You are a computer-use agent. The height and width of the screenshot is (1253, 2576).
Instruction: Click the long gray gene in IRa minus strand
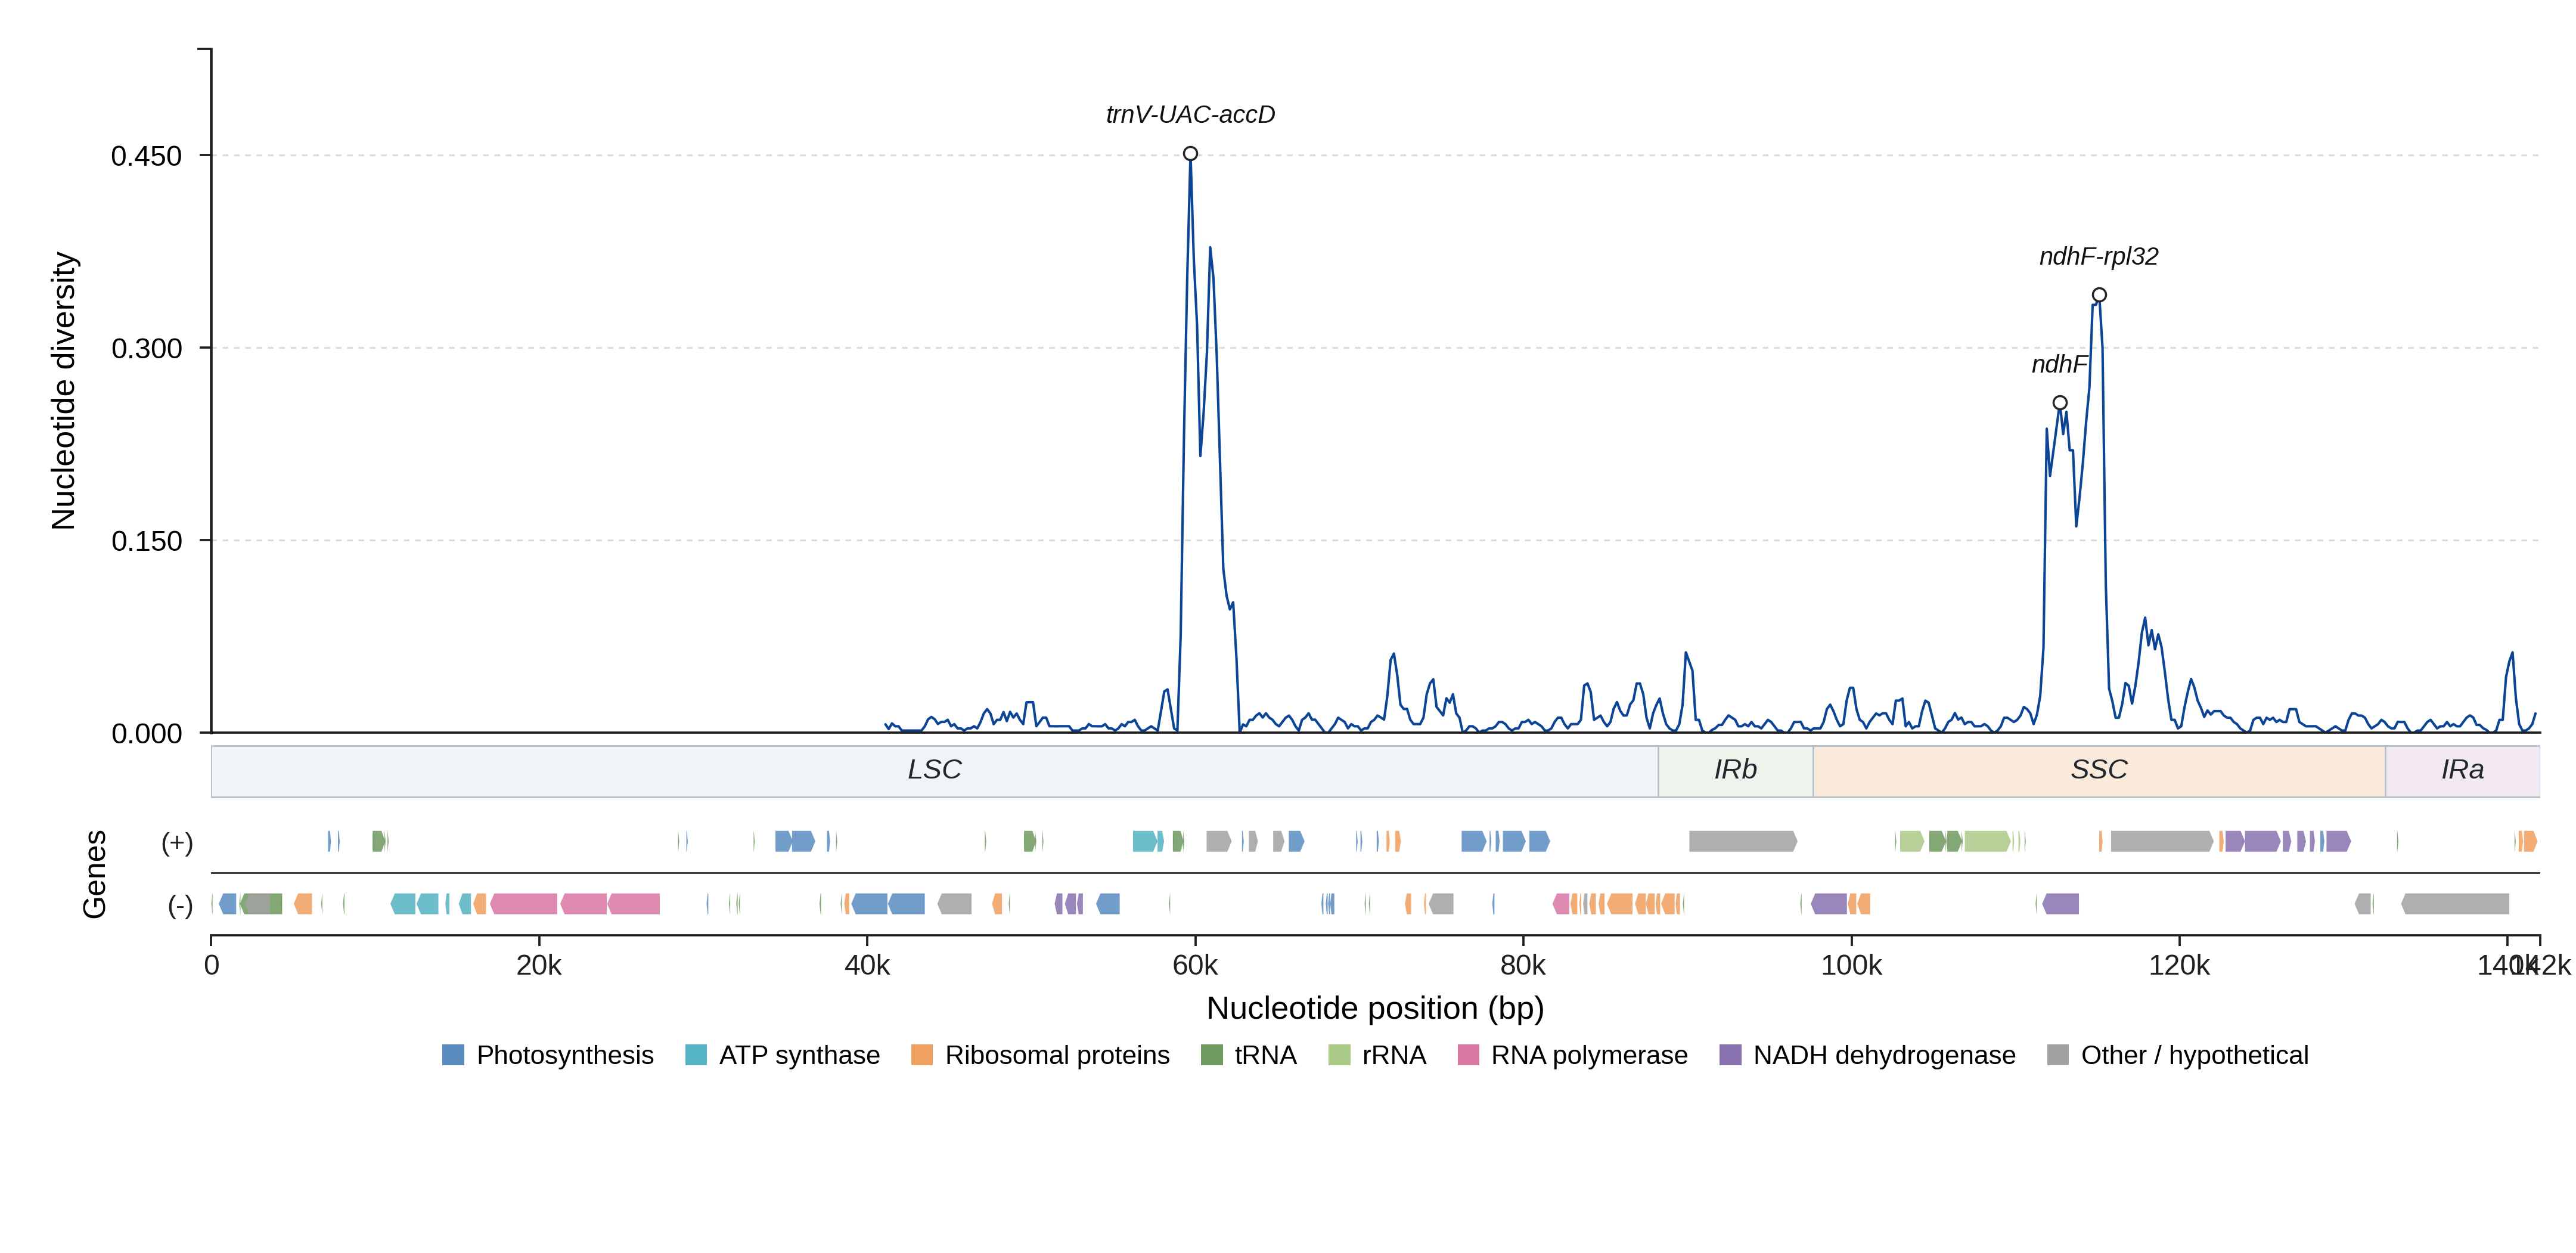coord(2455,904)
